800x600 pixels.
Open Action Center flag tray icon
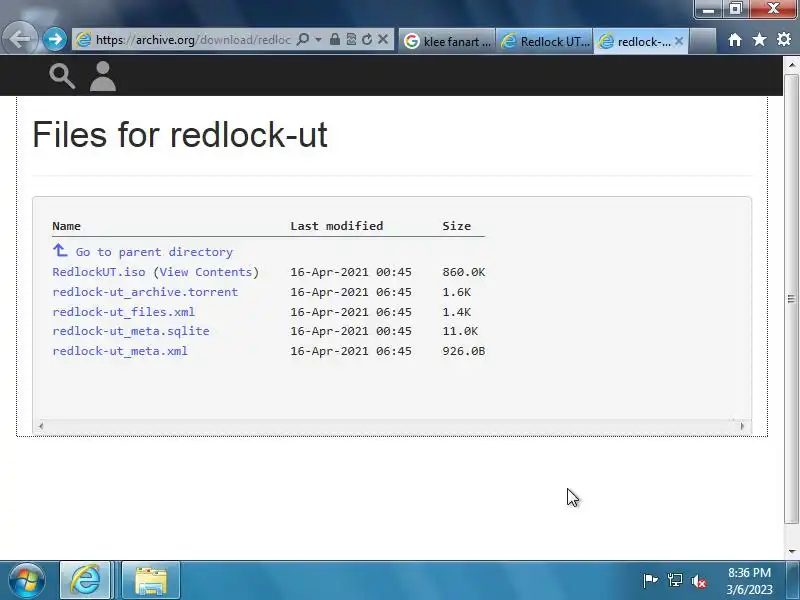point(650,580)
